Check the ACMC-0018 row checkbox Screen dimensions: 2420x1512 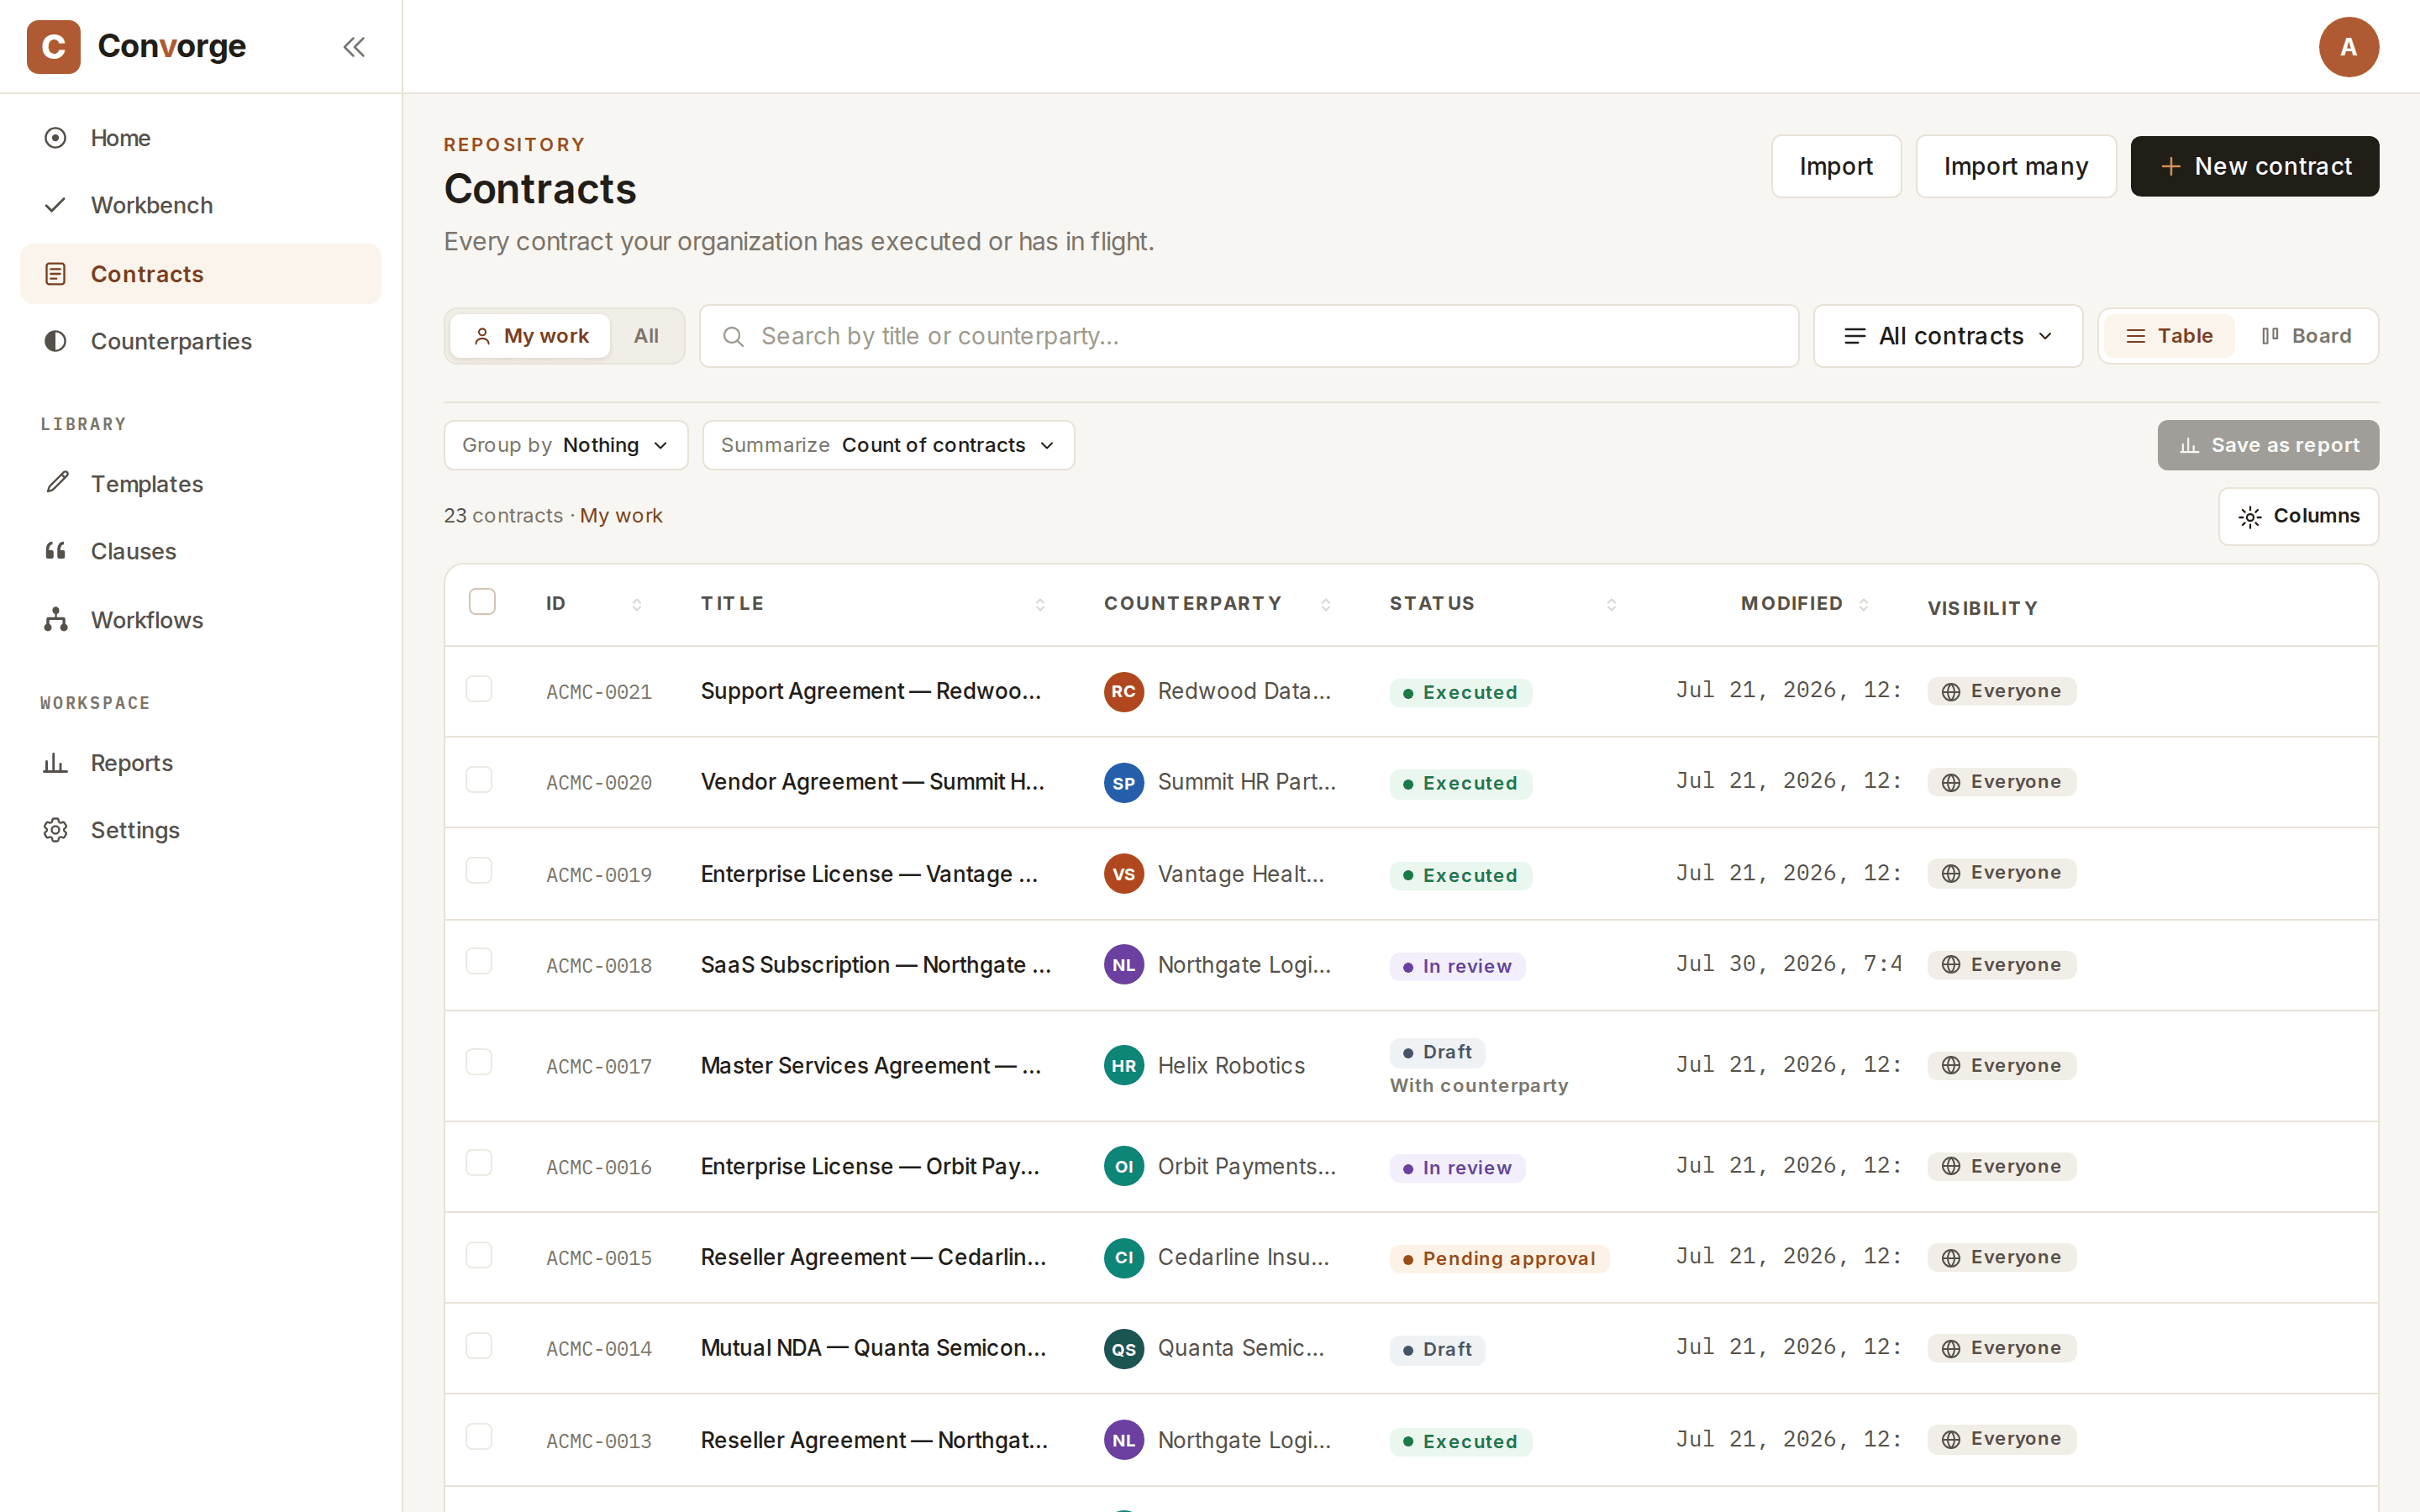[x=479, y=962]
